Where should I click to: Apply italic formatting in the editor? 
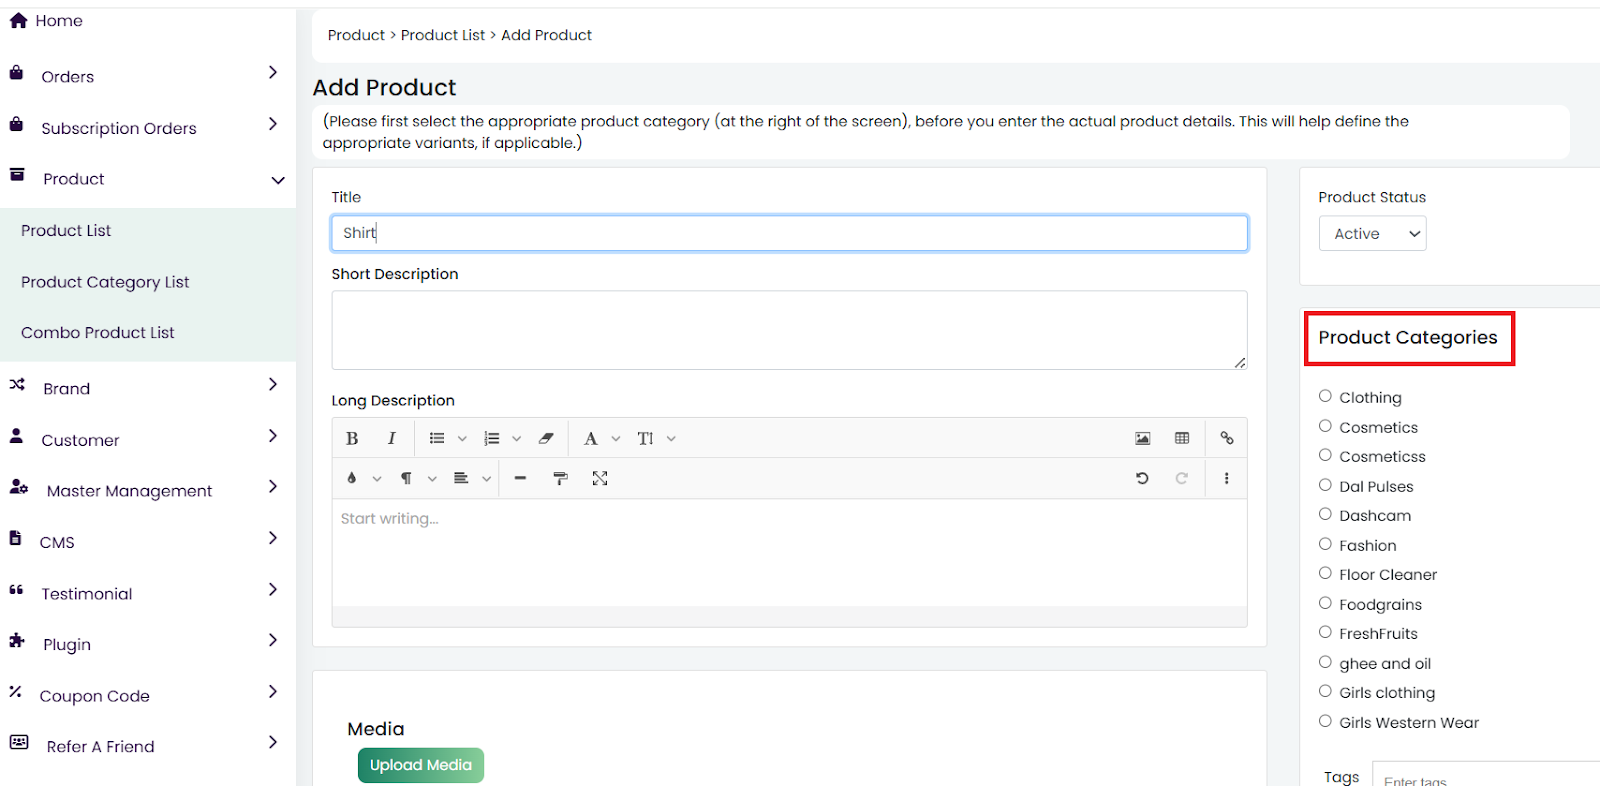[391, 438]
